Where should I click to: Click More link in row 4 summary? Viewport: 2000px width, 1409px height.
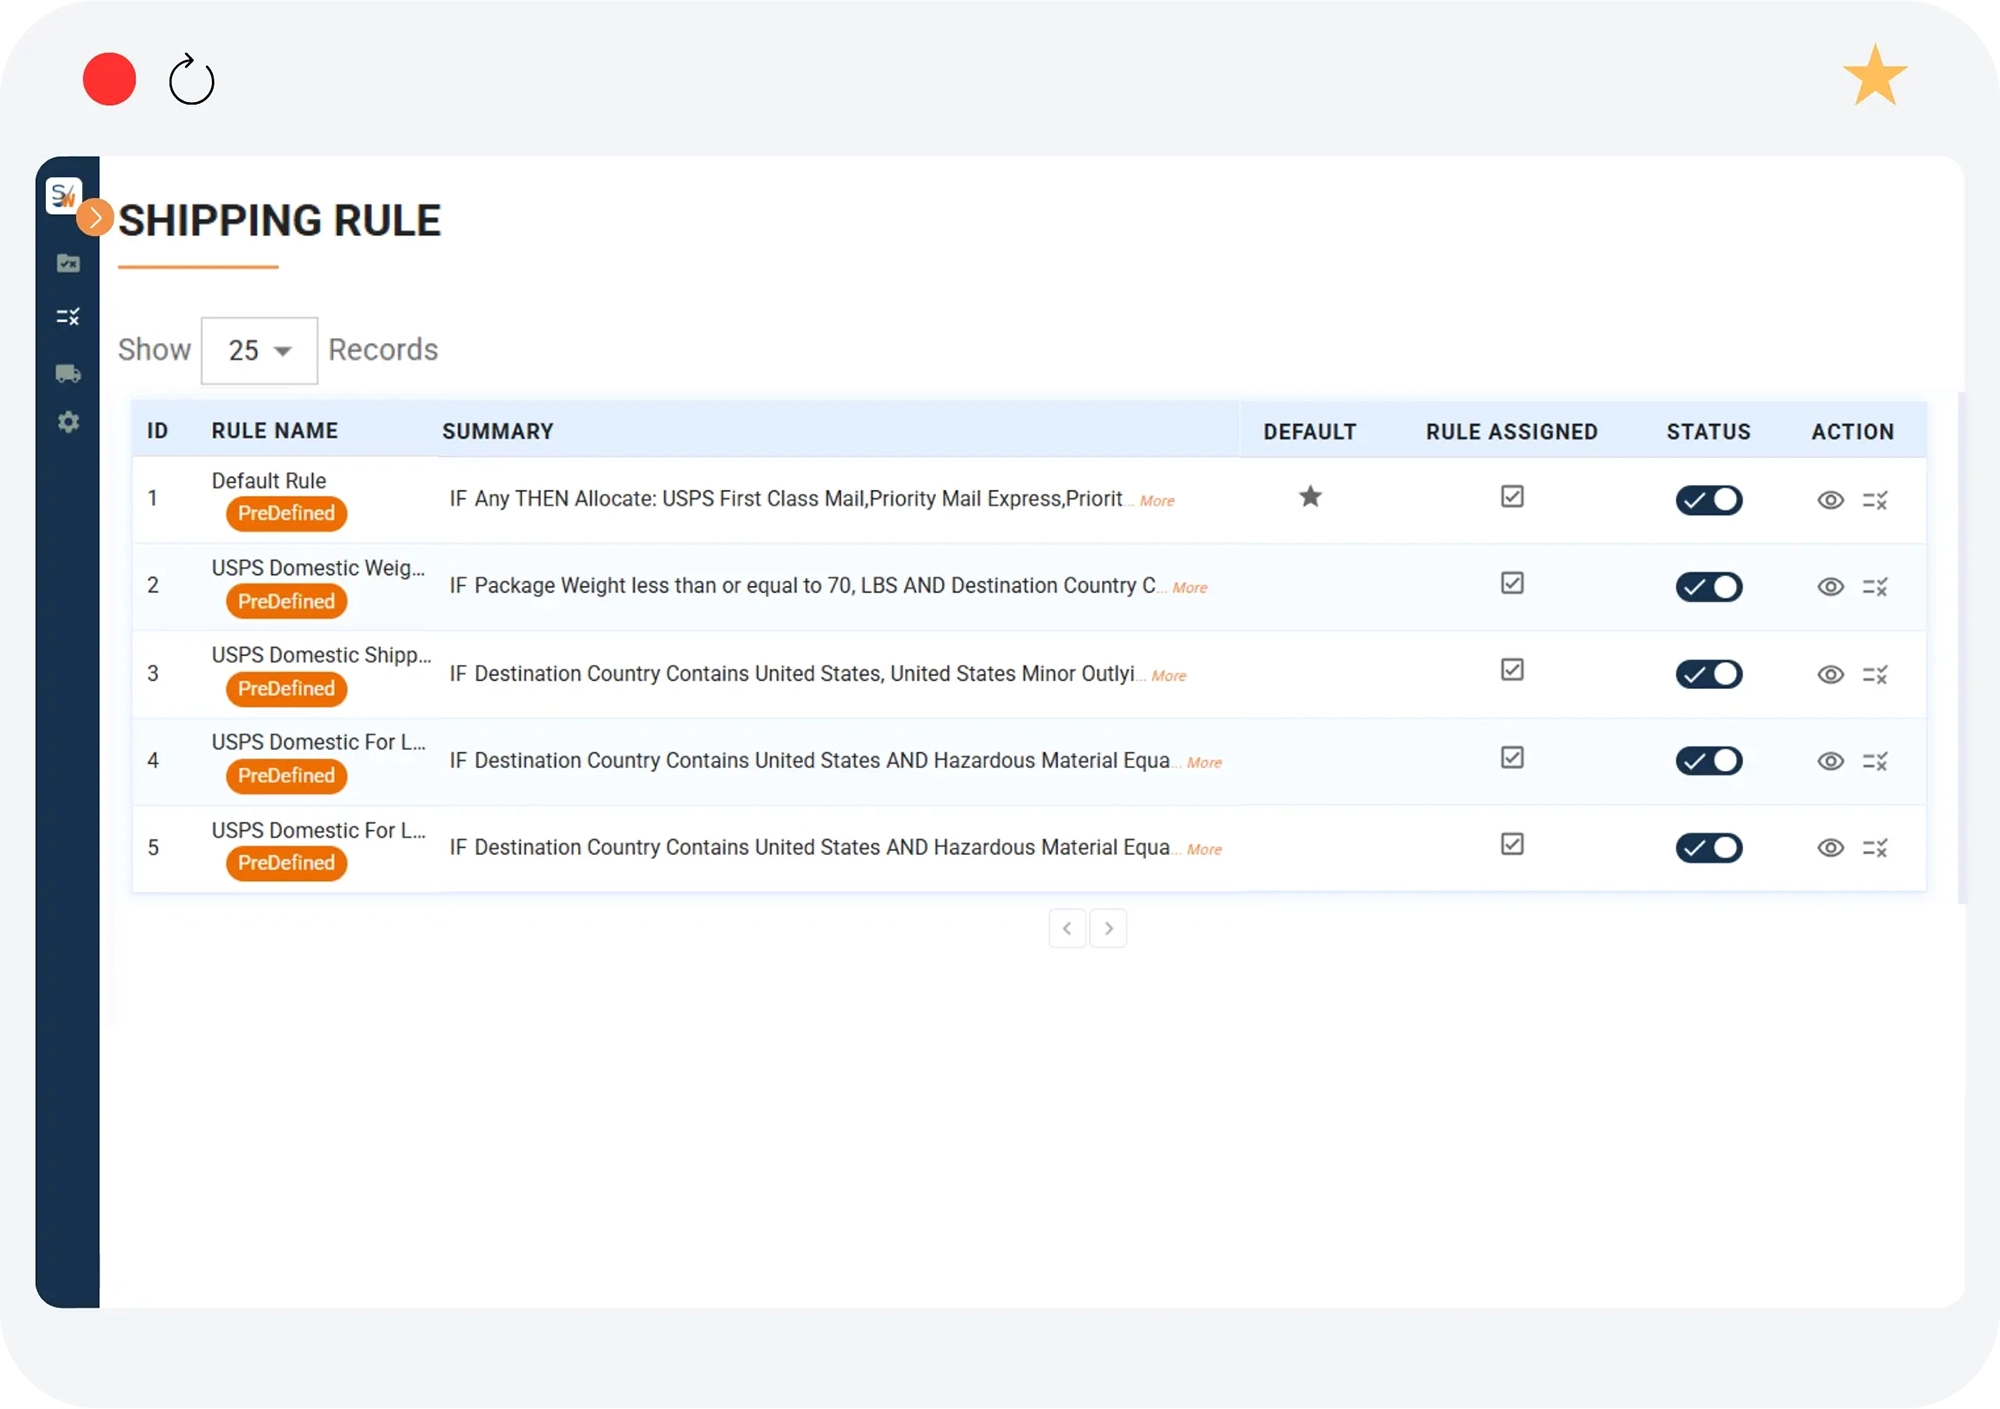[1204, 763]
